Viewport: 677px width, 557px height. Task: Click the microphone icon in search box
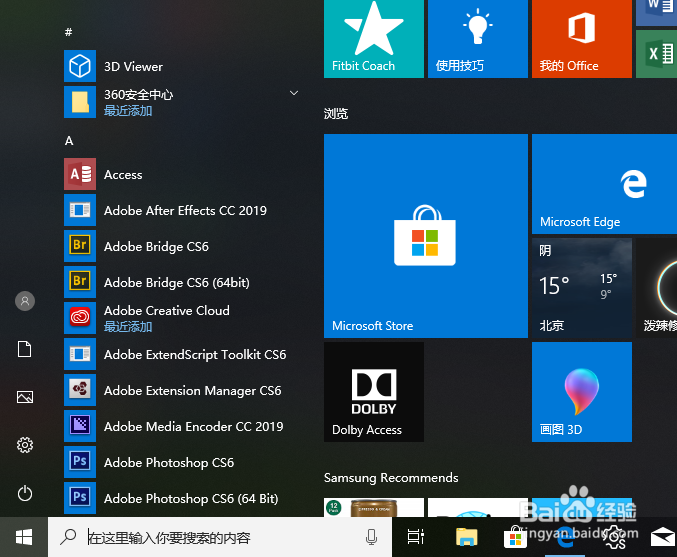click(x=371, y=537)
